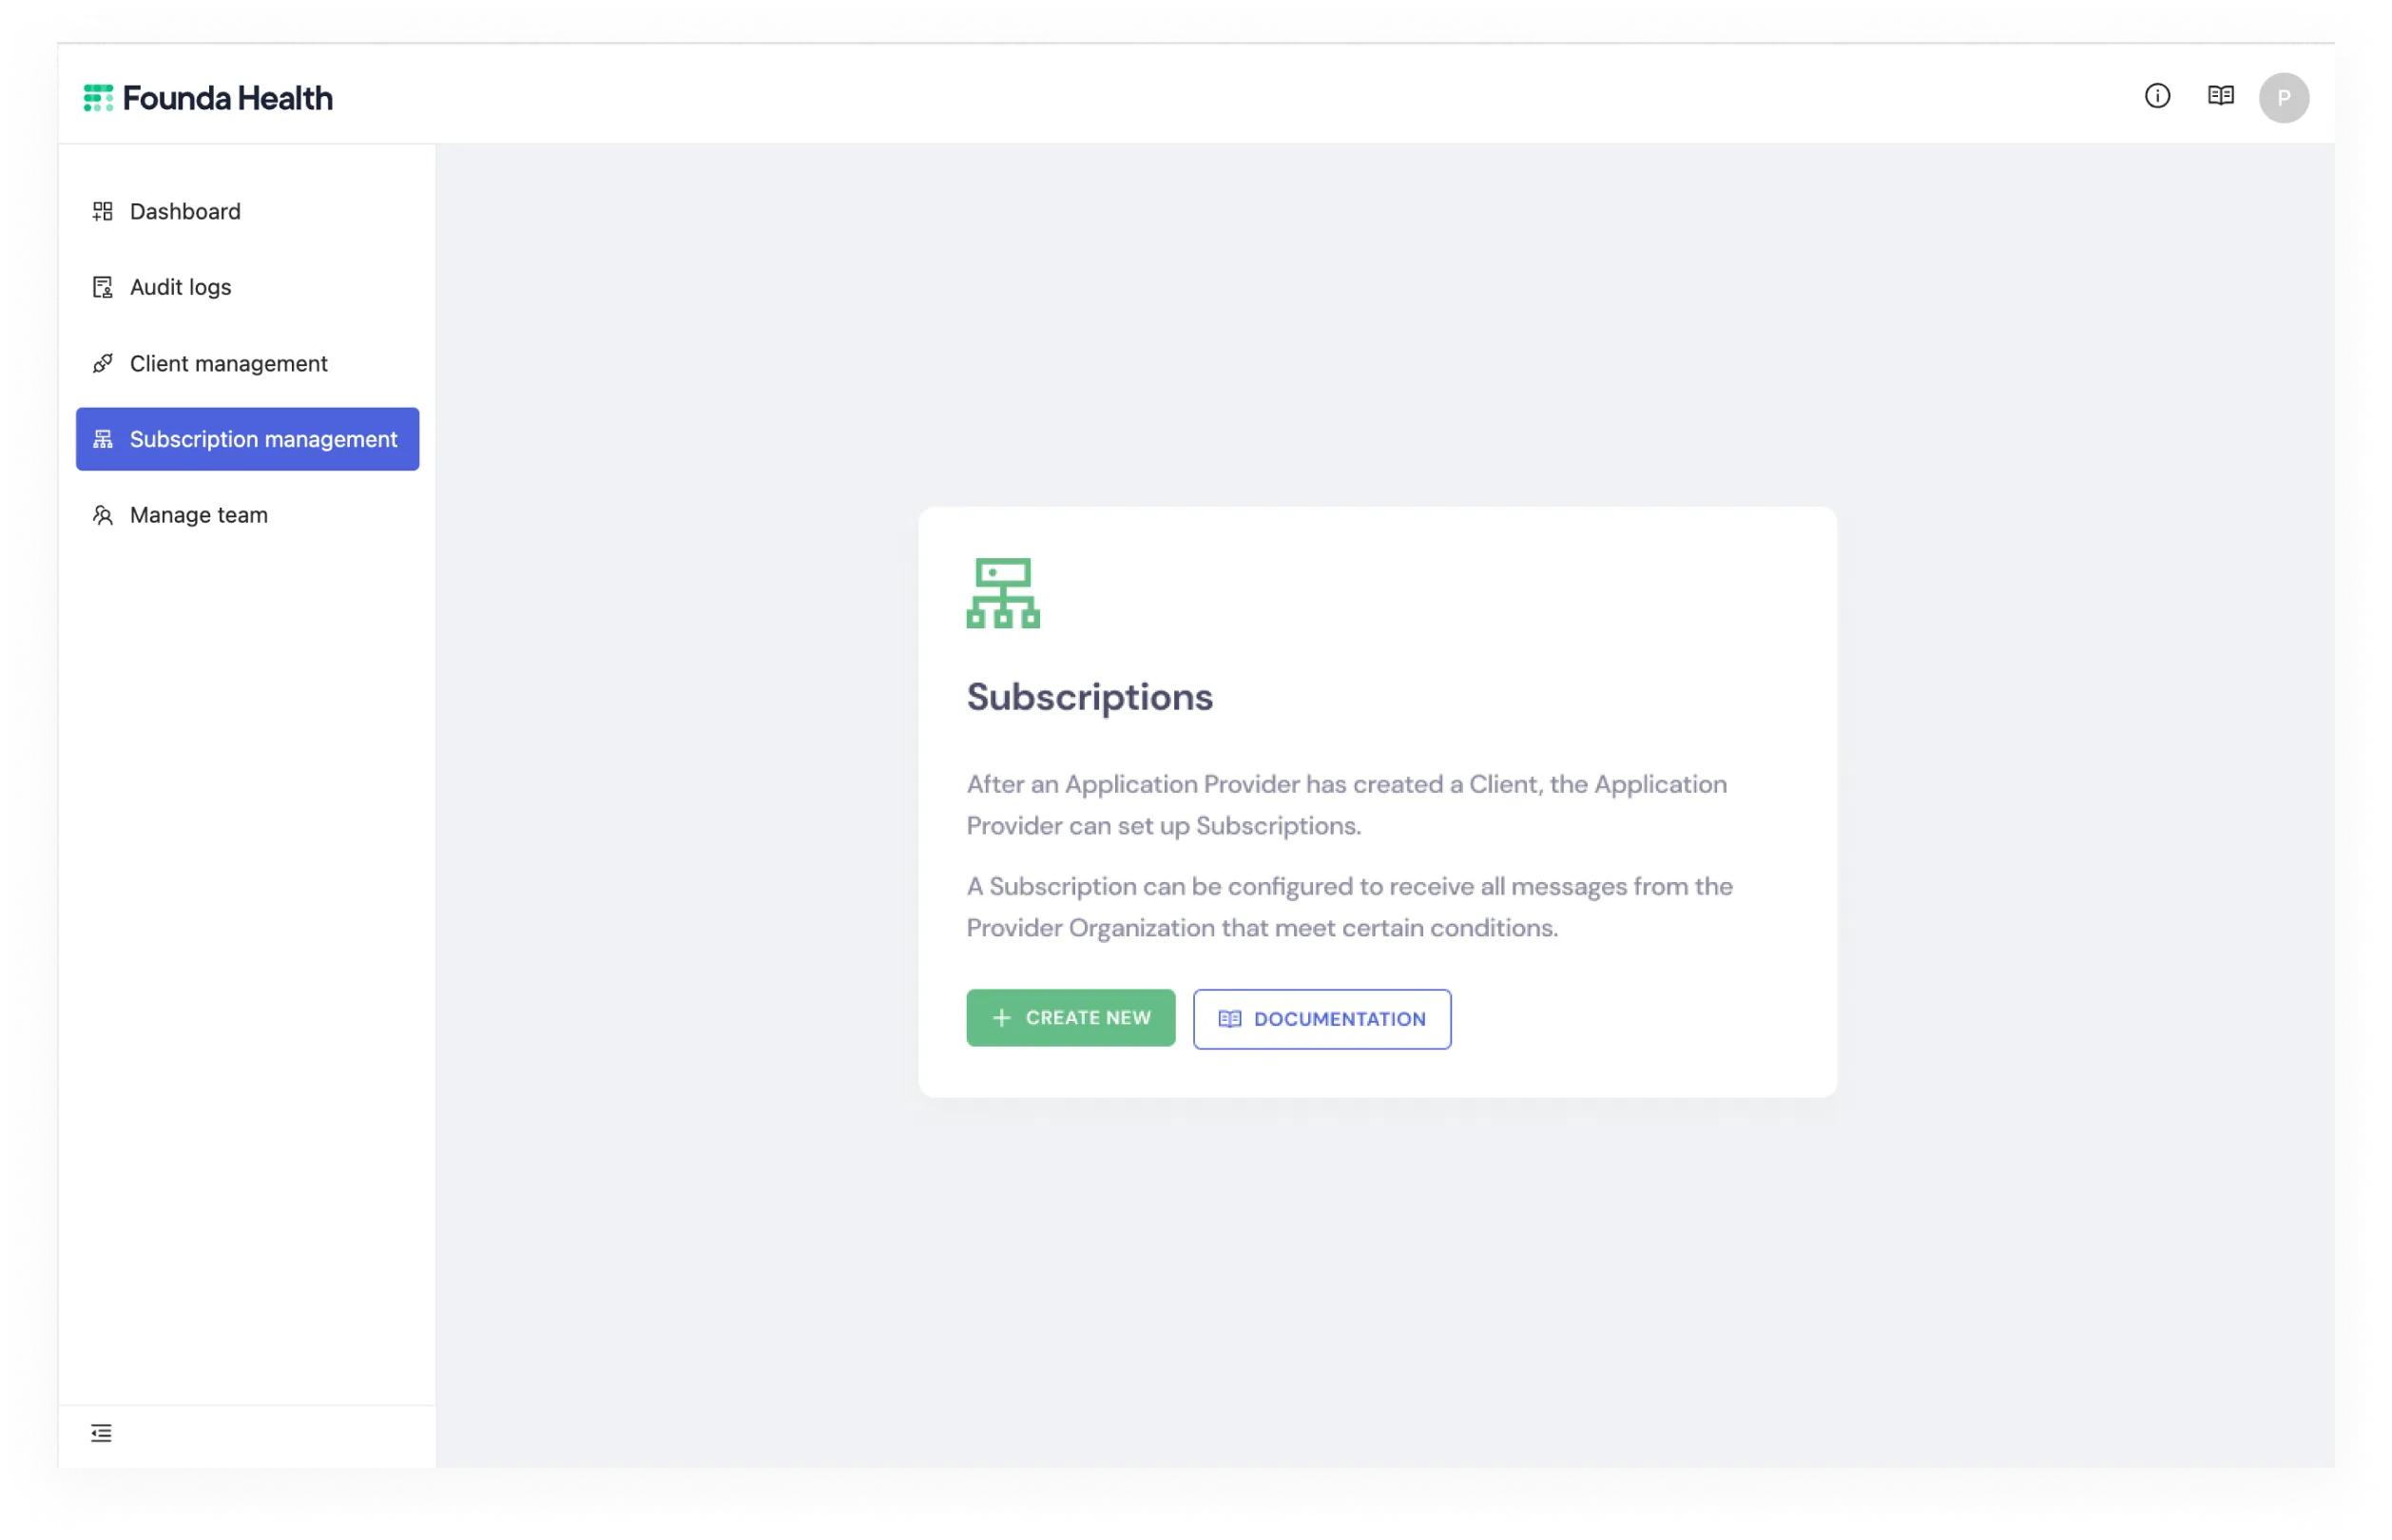The width and height of the screenshot is (2392, 1540).
Task: Collapse the sidebar with the menu-fold icon
Action: click(x=101, y=1432)
